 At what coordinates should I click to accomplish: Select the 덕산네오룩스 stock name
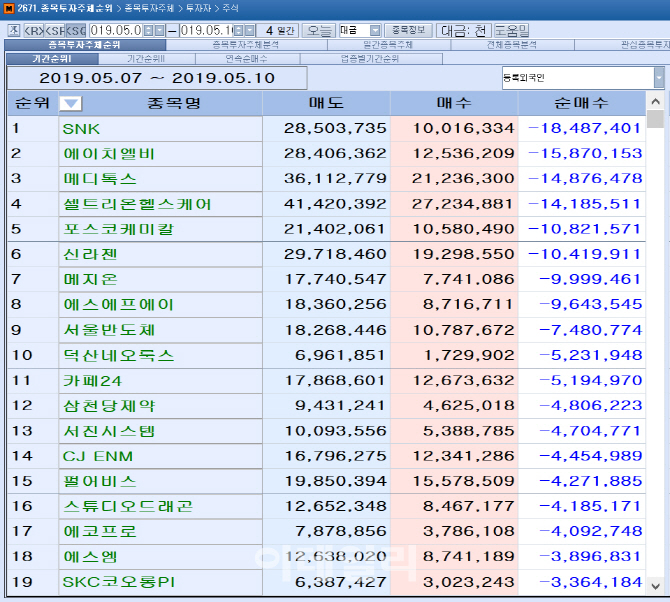118,355
